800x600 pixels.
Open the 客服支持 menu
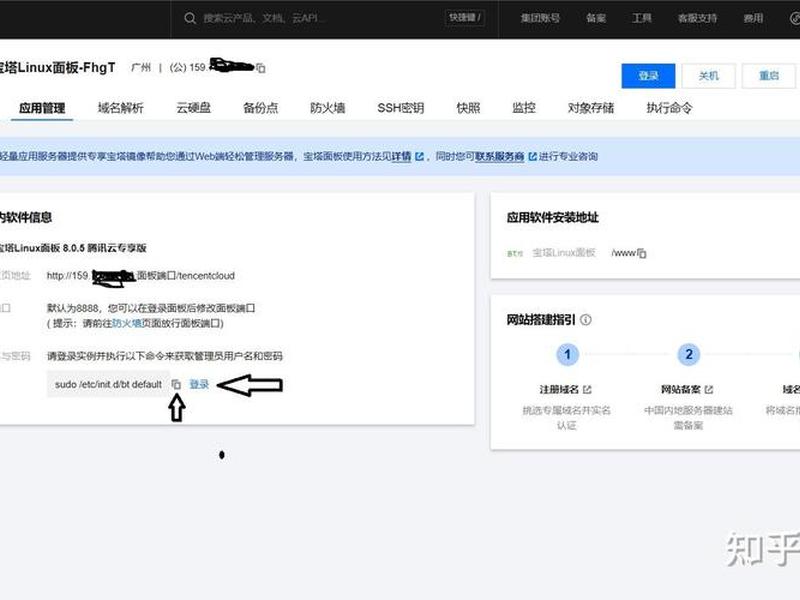click(x=697, y=18)
